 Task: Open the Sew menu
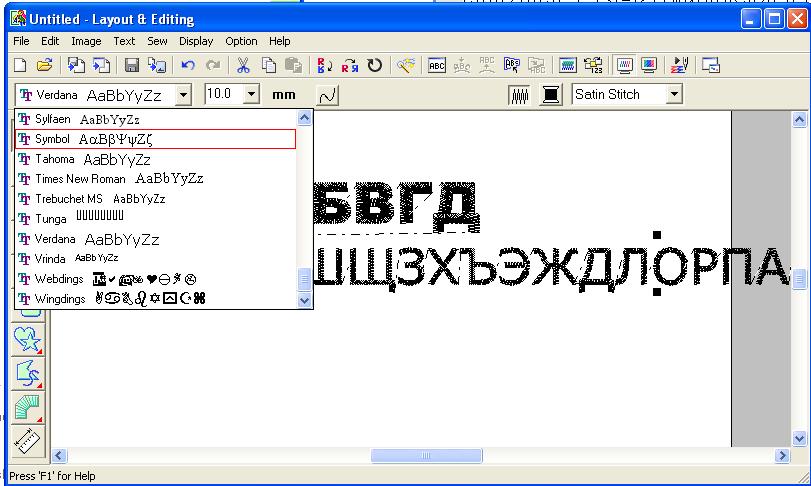point(157,41)
